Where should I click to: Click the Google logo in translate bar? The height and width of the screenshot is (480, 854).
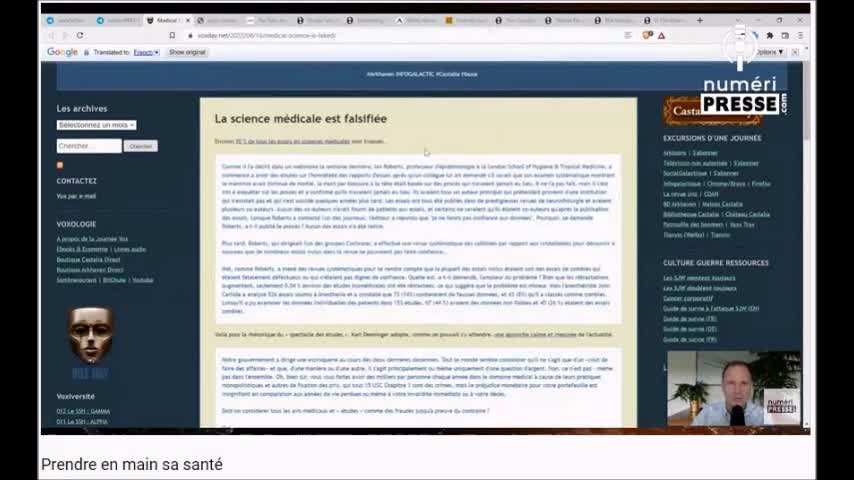tap(62, 52)
